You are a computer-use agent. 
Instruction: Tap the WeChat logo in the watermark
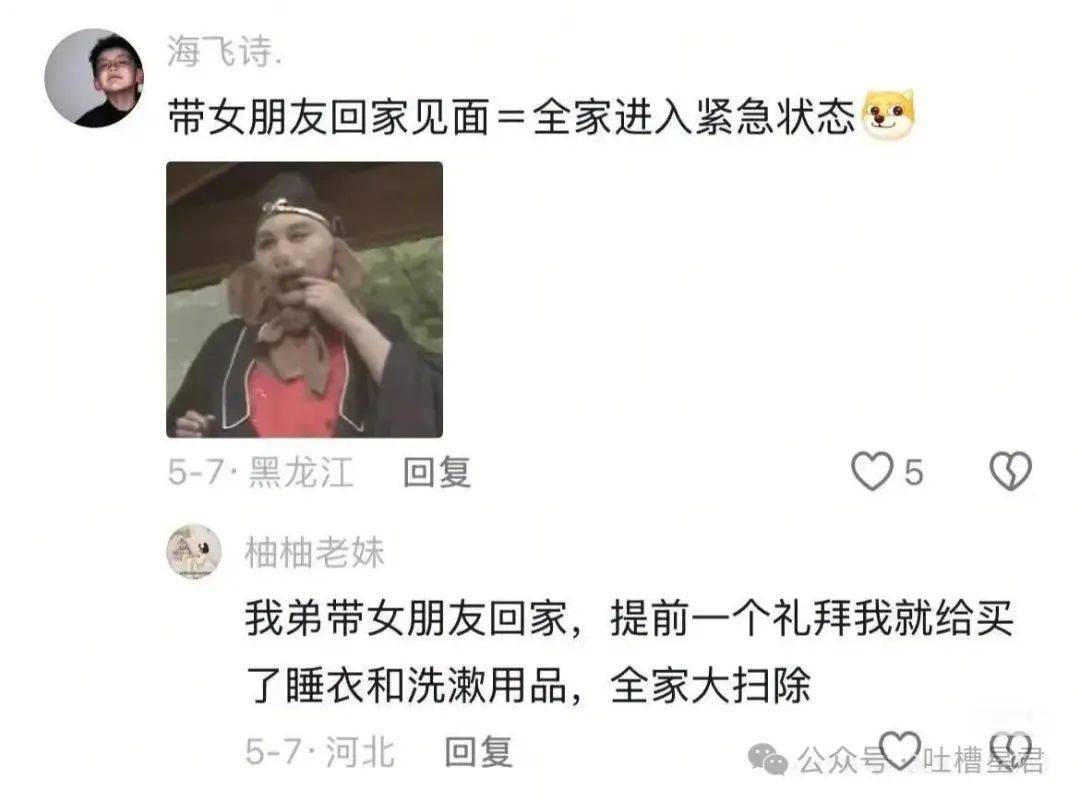(767, 759)
